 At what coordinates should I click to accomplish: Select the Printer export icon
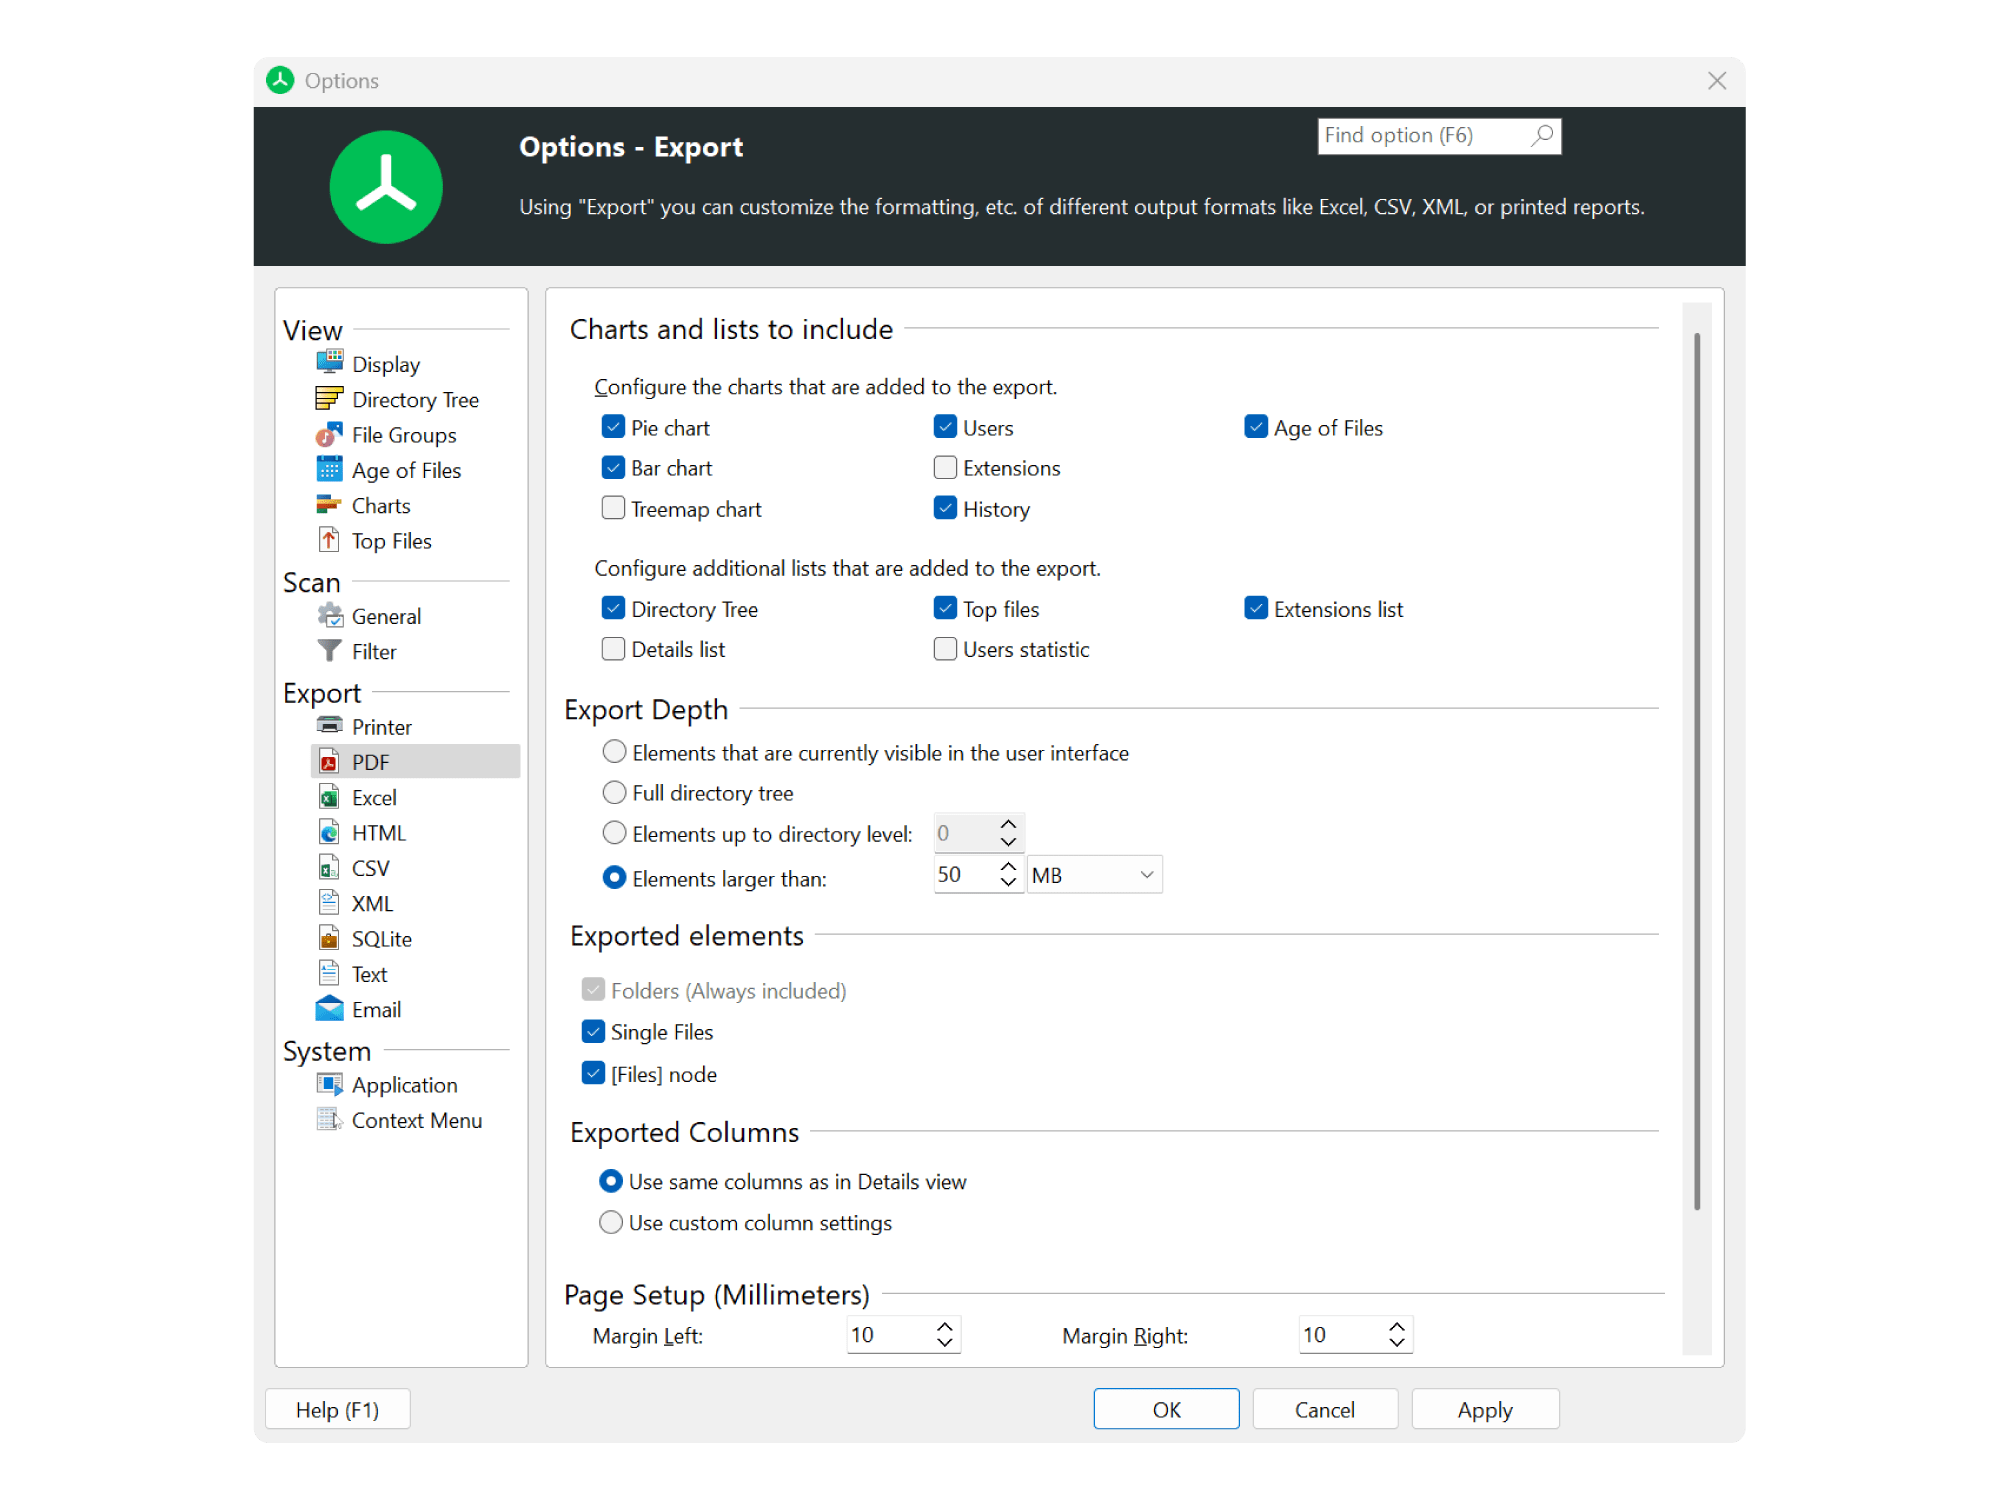[x=330, y=726]
